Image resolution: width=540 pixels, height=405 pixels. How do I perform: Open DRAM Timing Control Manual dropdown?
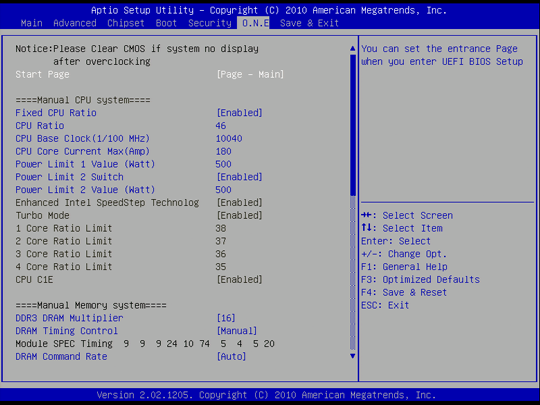coord(237,331)
